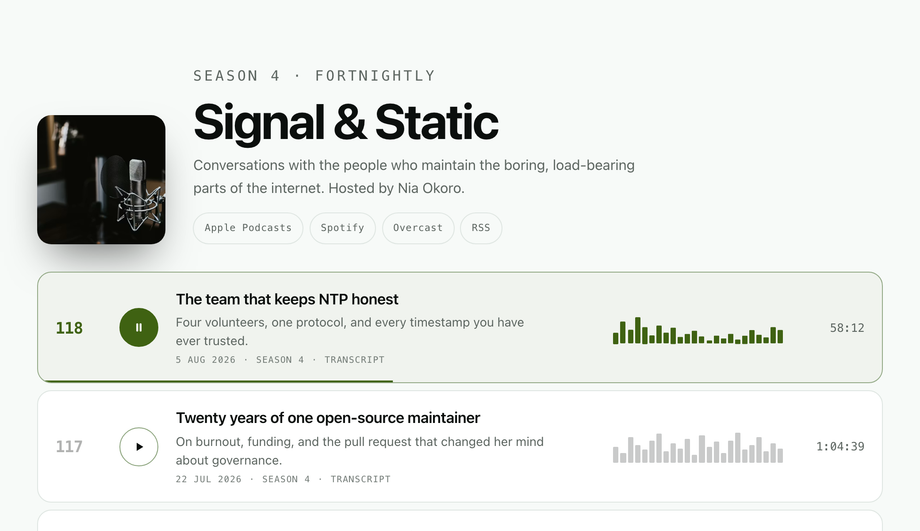
Task: Open the RSS feed
Action: pyautogui.click(x=481, y=228)
